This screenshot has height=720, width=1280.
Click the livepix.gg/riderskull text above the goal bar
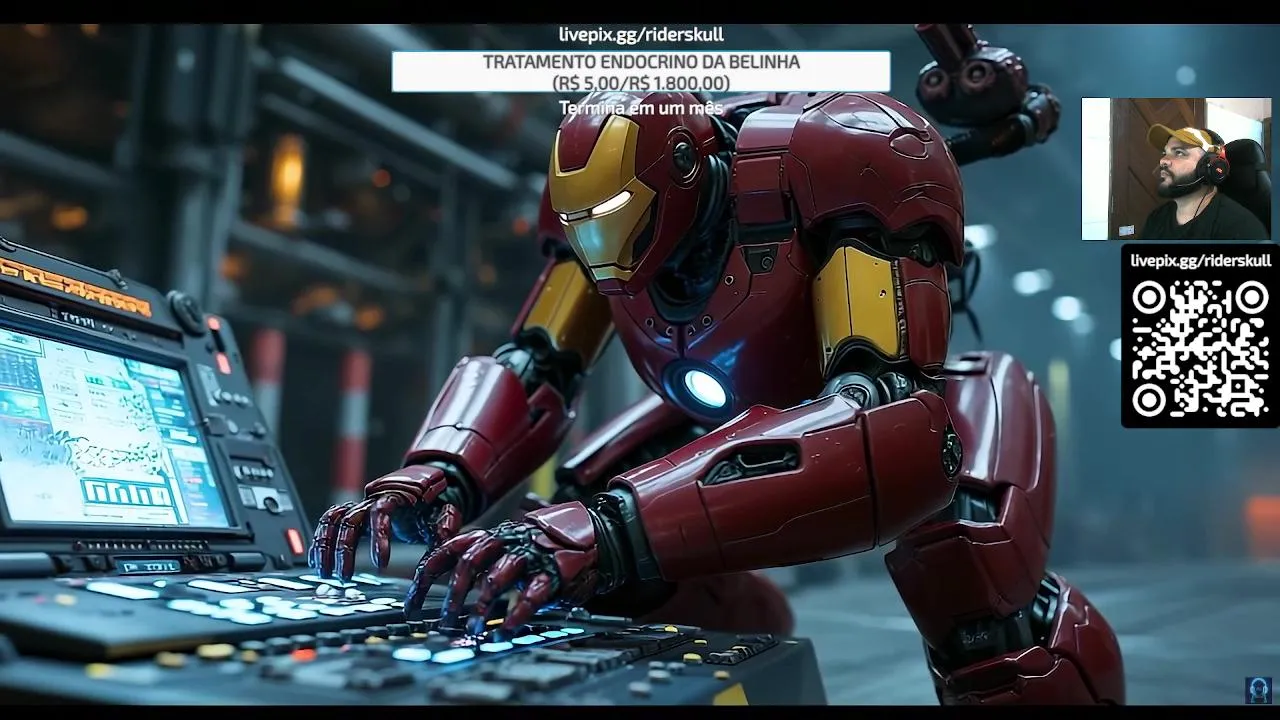(641, 35)
